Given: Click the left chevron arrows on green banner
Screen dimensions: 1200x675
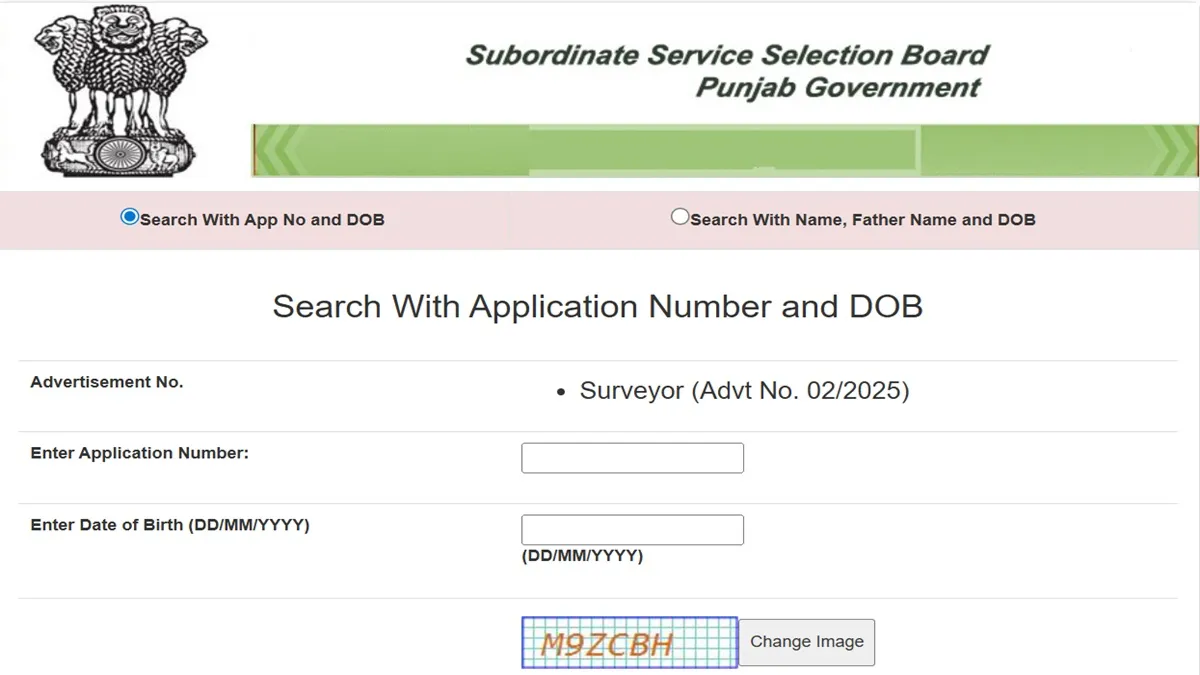Looking at the screenshot, I should pos(276,151).
